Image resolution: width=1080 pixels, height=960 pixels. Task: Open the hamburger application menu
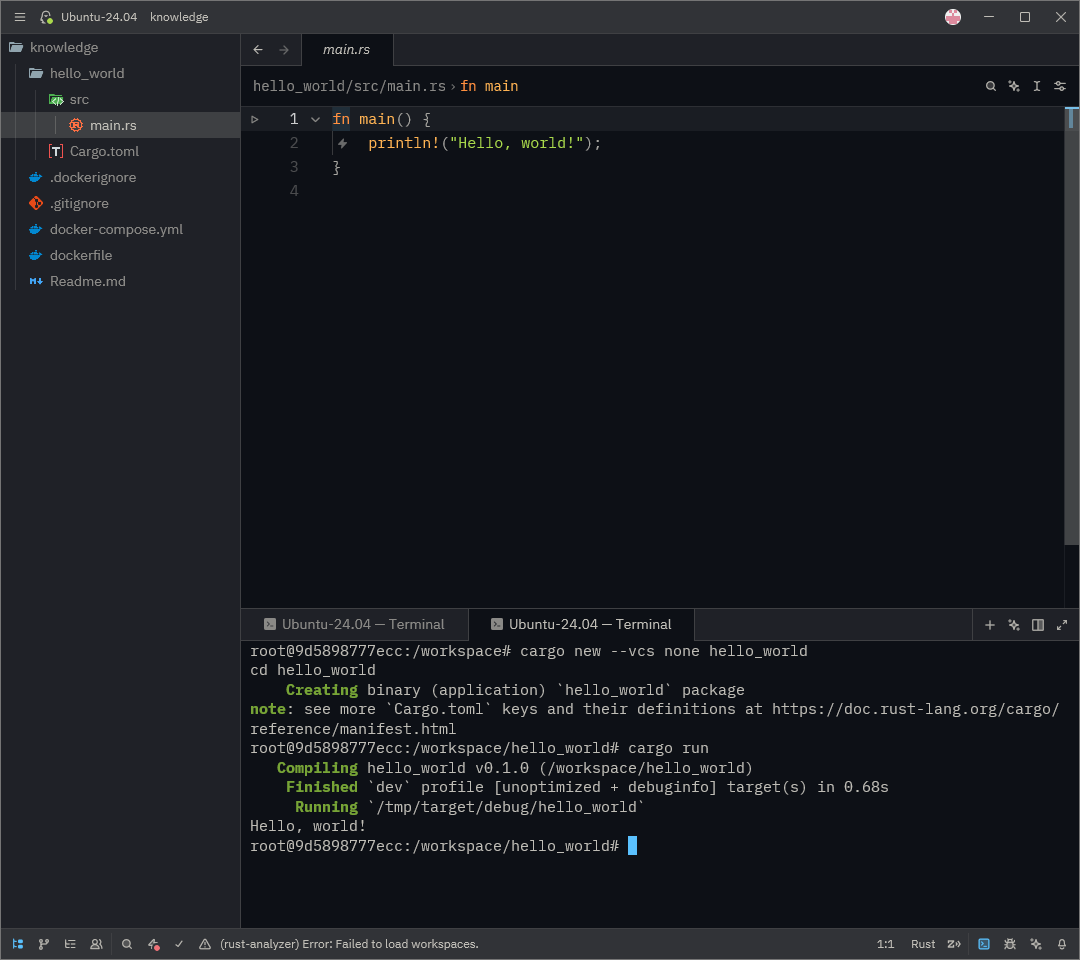[x=20, y=17]
